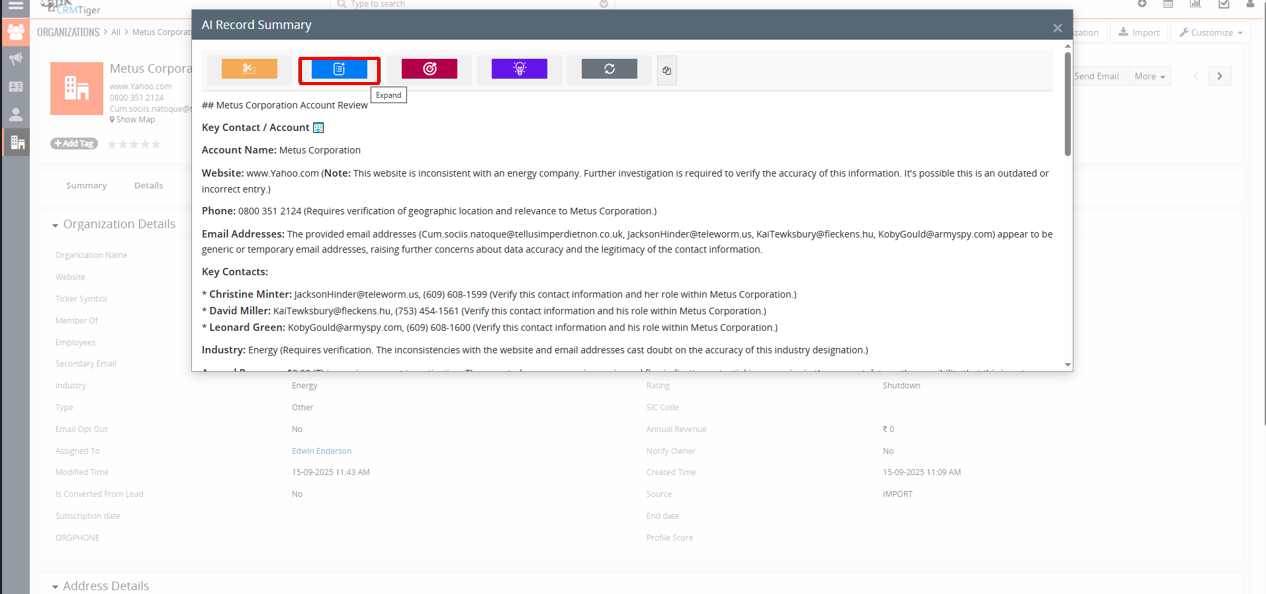Click the Import button
This screenshot has width=1266, height=594.
[1138, 32]
